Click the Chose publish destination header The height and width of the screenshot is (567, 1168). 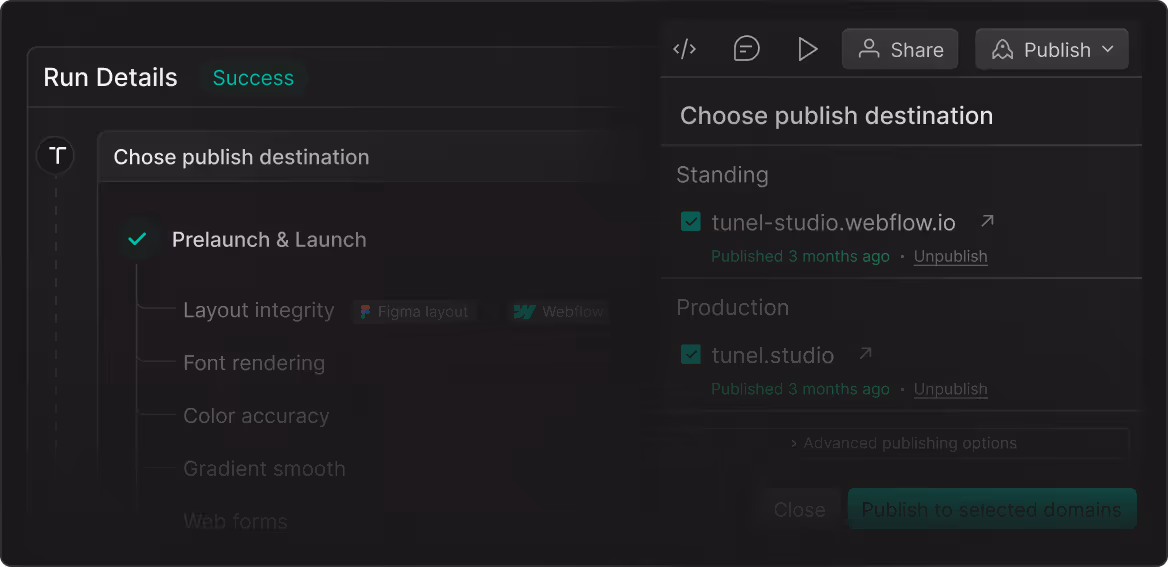(241, 157)
